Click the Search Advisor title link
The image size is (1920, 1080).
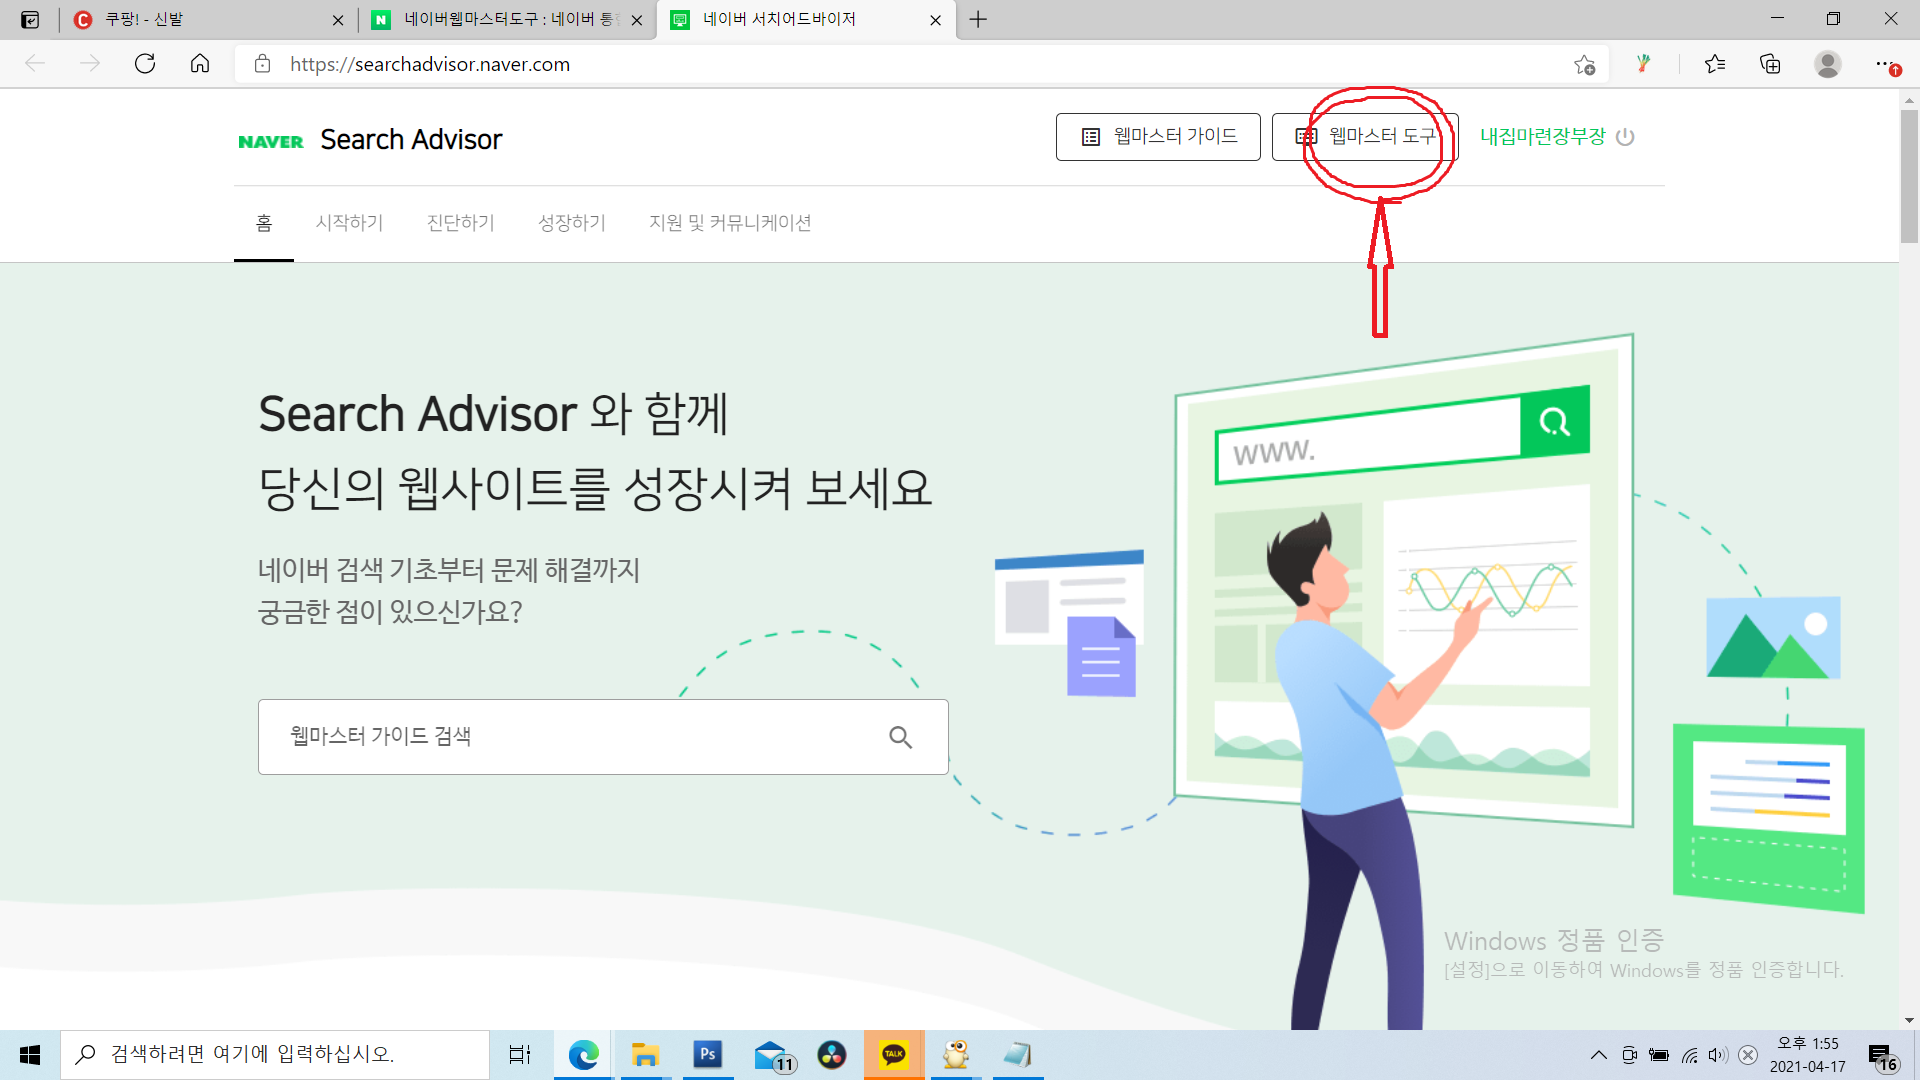[x=411, y=140]
